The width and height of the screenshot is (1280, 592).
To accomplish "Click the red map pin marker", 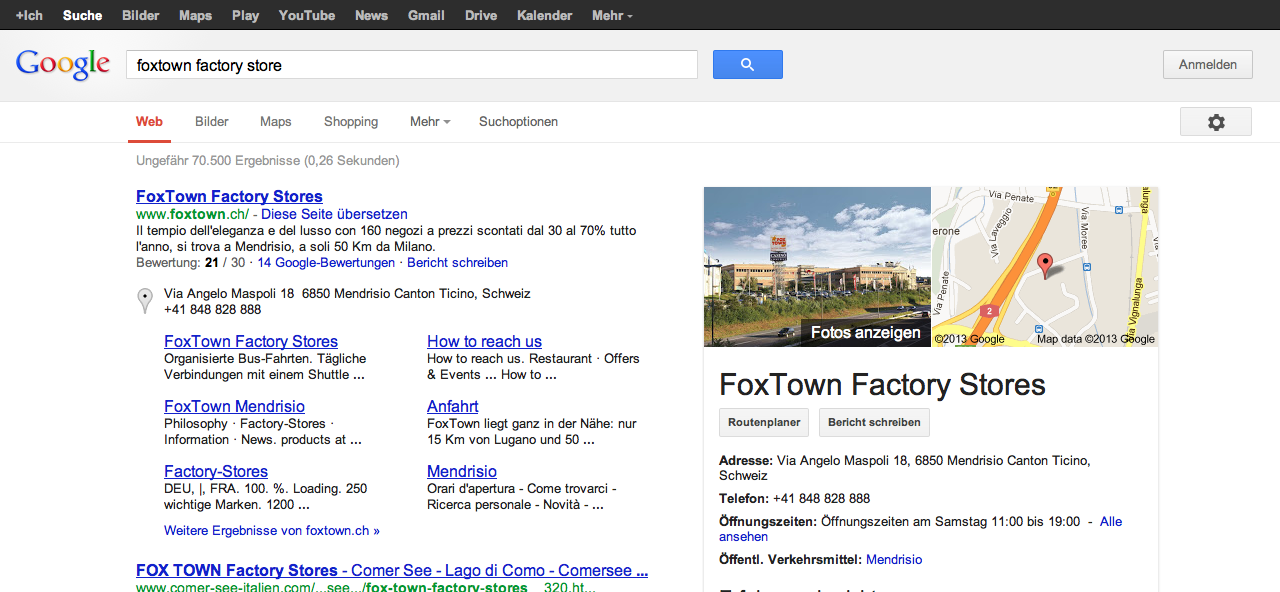I will click(1045, 265).
